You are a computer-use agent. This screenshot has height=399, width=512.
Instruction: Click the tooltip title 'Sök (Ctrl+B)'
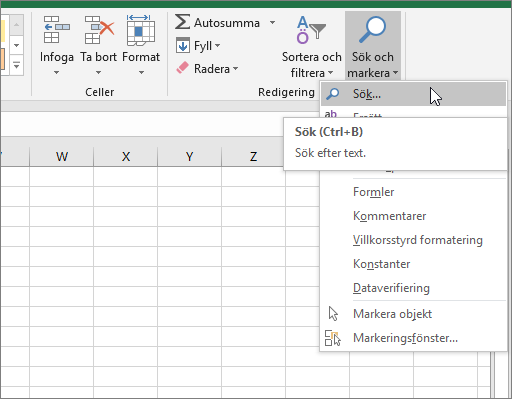tap(329, 132)
